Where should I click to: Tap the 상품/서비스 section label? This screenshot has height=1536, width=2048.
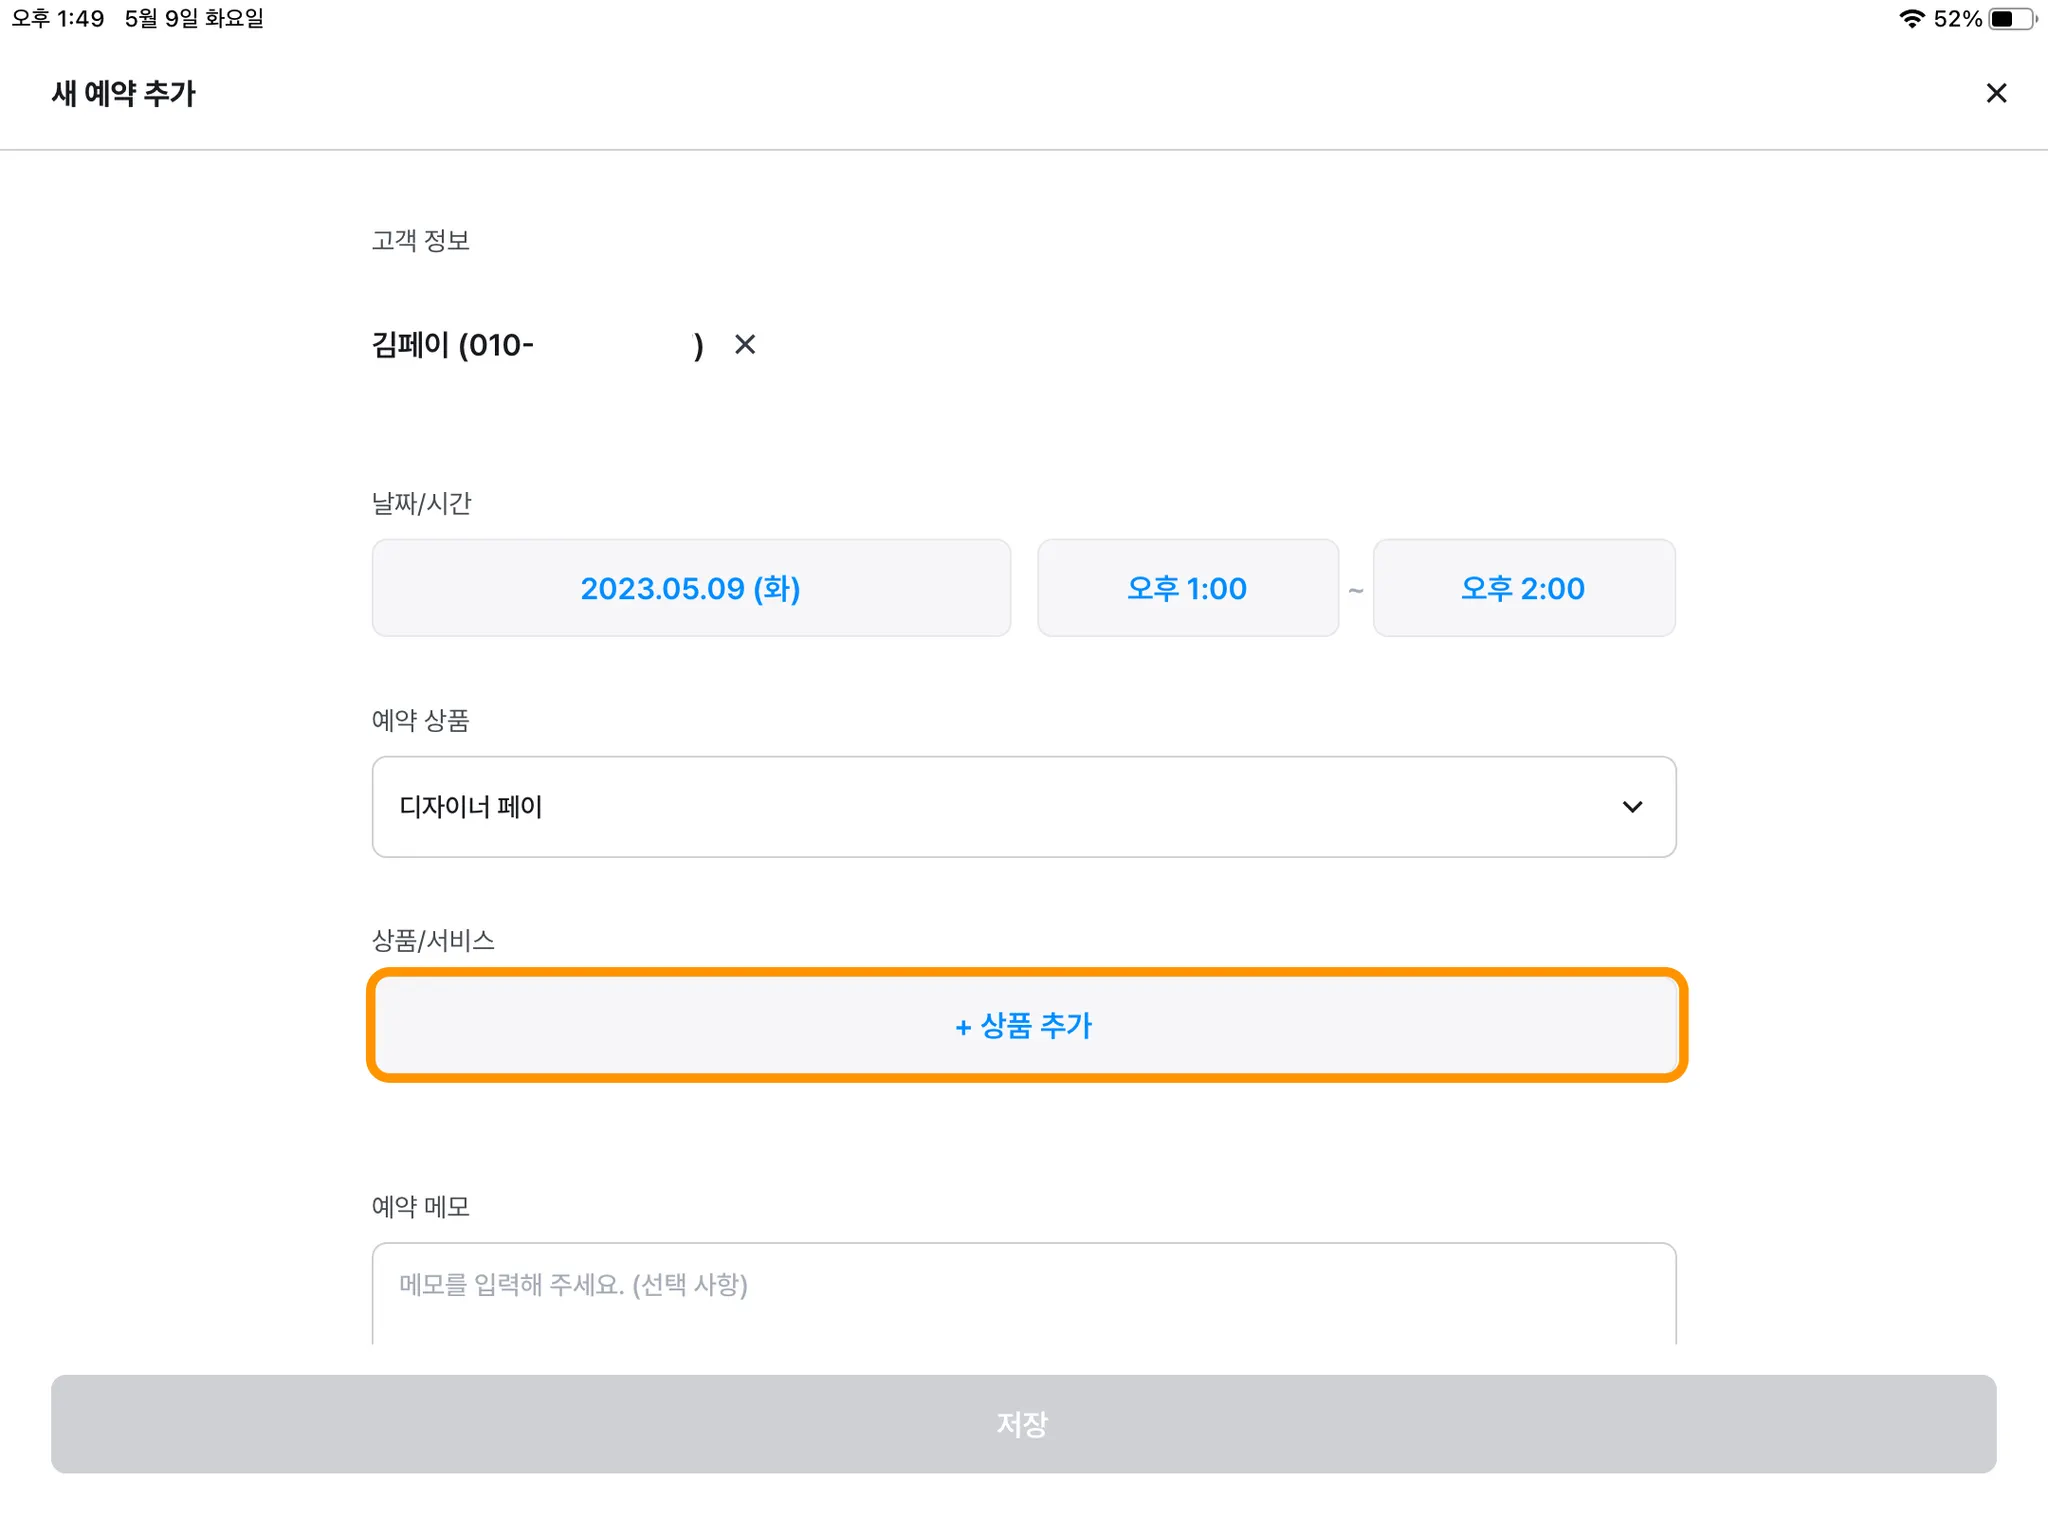tap(433, 940)
